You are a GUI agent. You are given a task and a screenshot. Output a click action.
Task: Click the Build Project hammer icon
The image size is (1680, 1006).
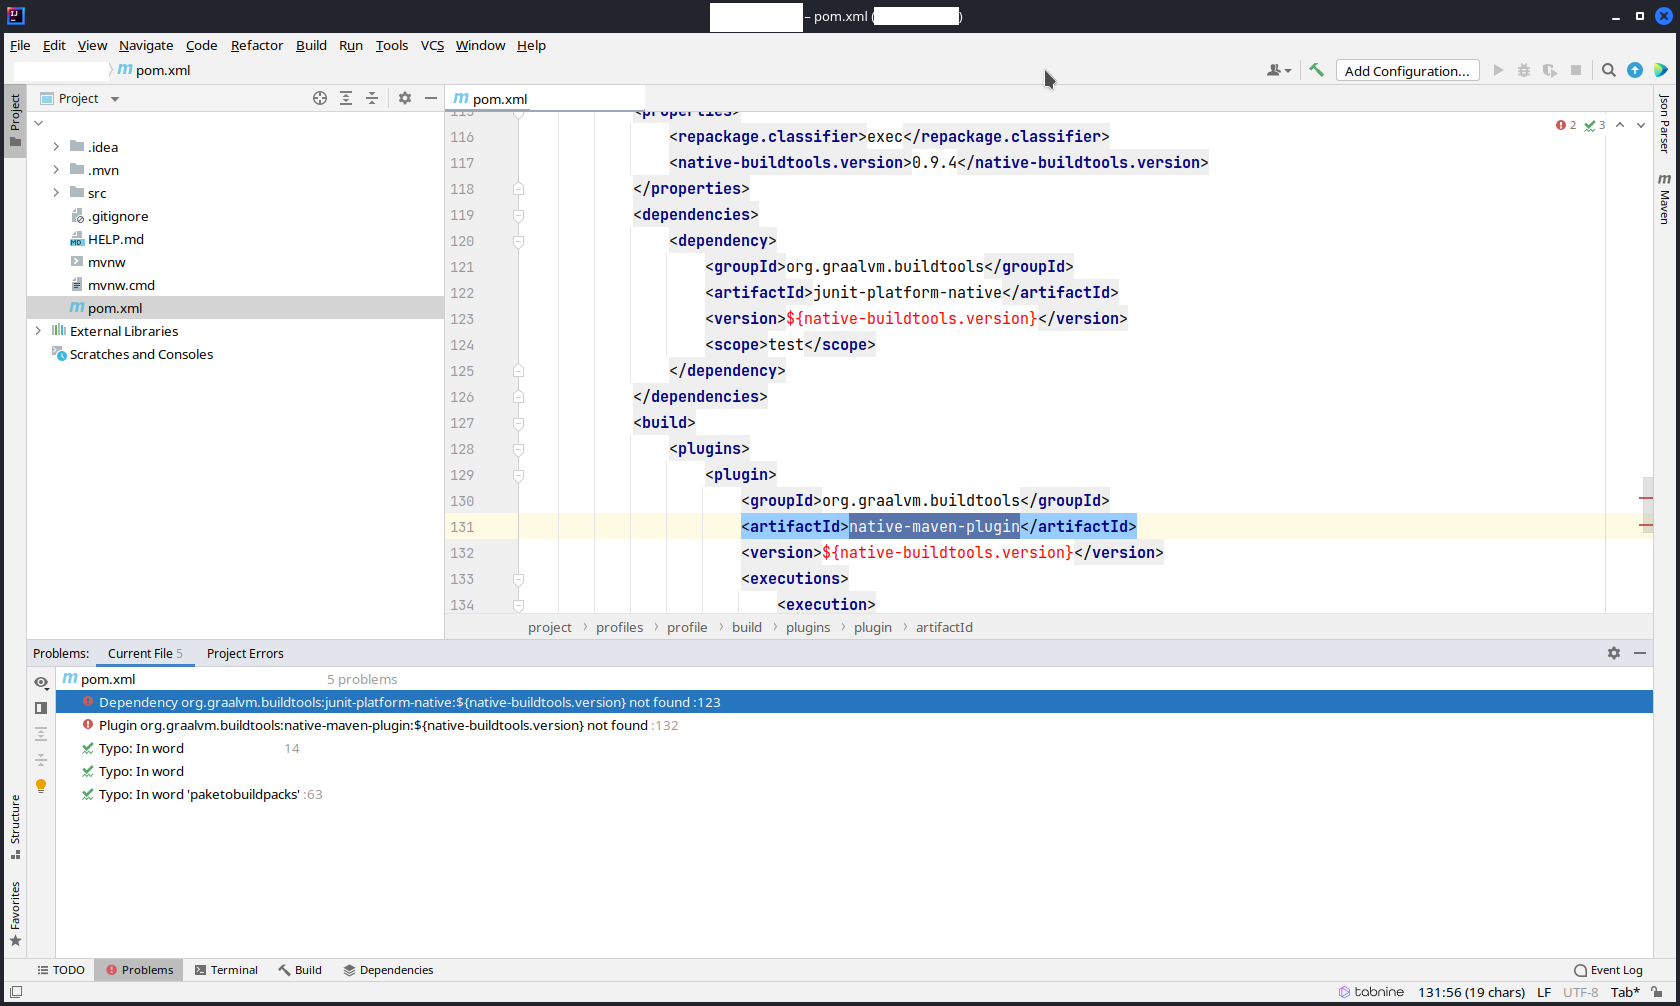(x=1316, y=70)
